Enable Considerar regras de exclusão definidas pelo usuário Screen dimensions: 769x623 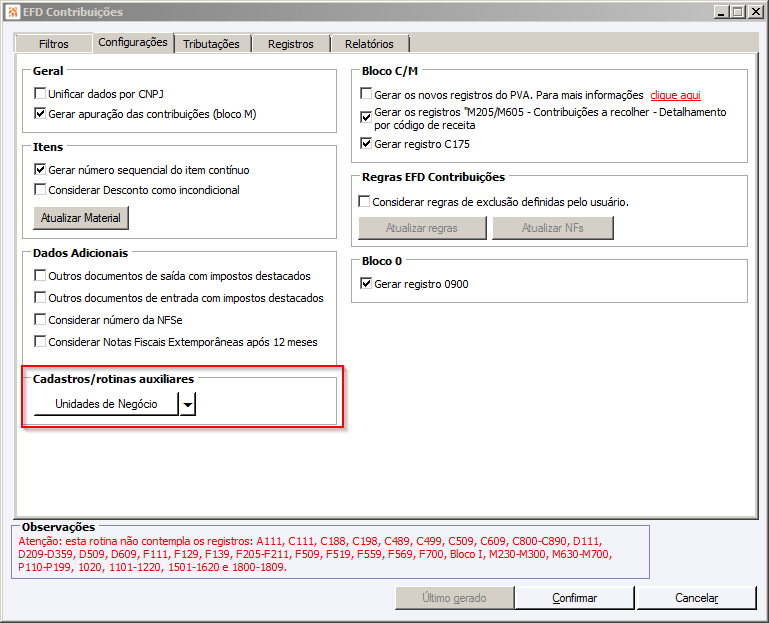coord(364,202)
